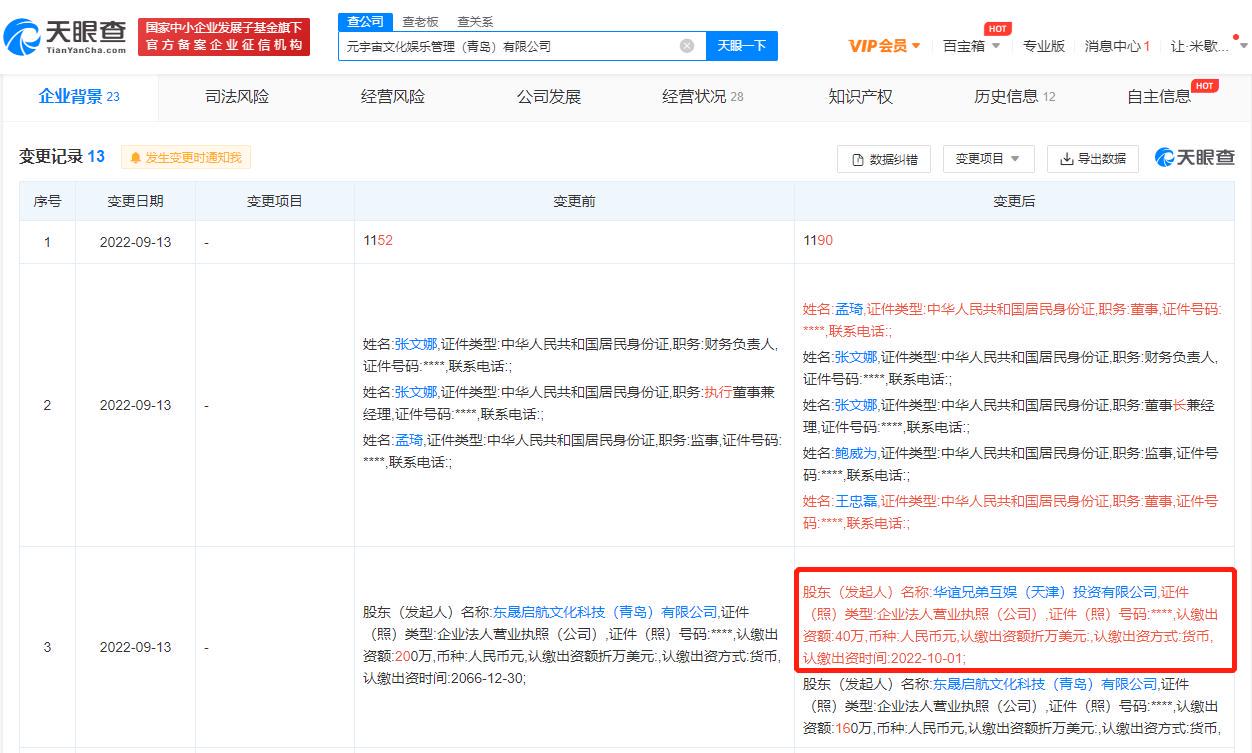Switch to the 自主信息 tab

pyautogui.click(x=1159, y=96)
